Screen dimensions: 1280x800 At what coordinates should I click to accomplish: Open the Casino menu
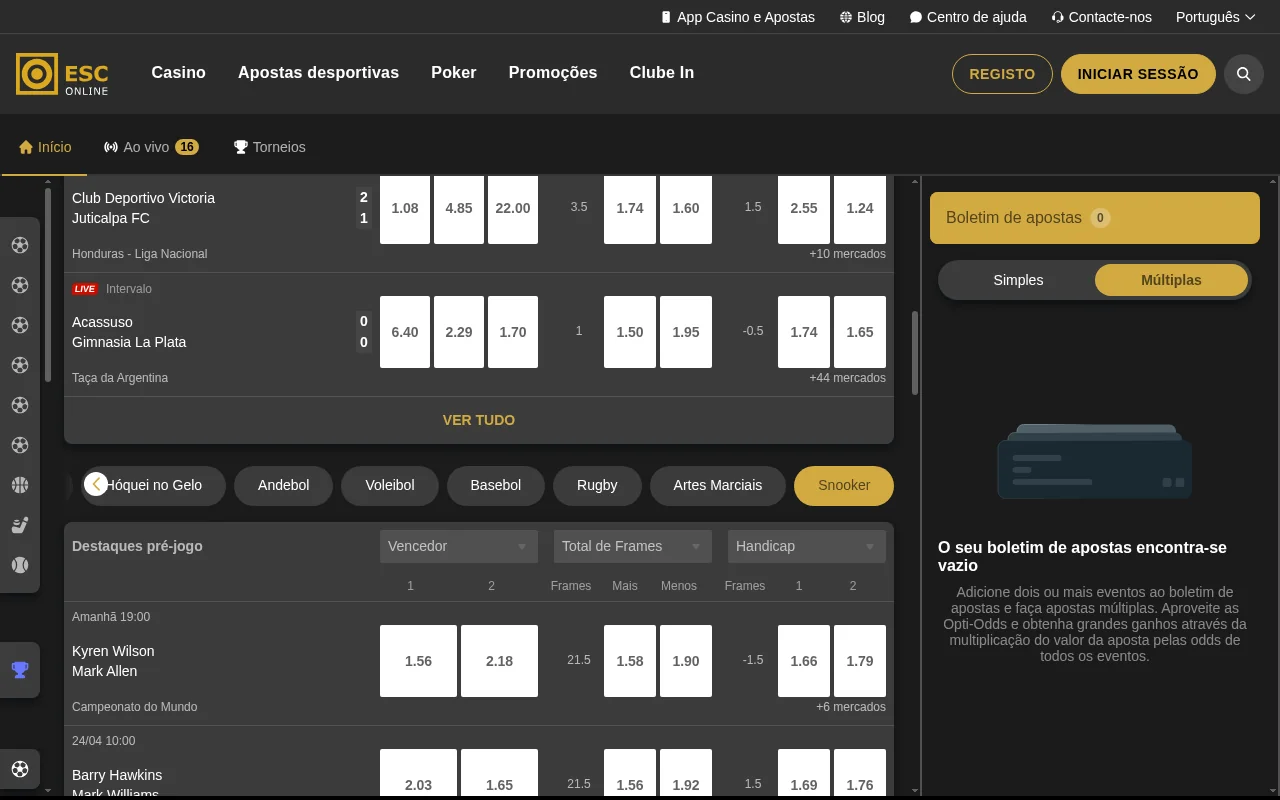point(178,73)
